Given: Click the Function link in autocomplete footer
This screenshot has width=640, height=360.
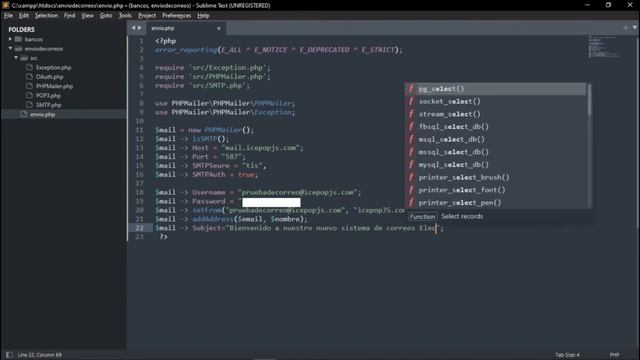Looking at the screenshot, I should tap(422, 217).
